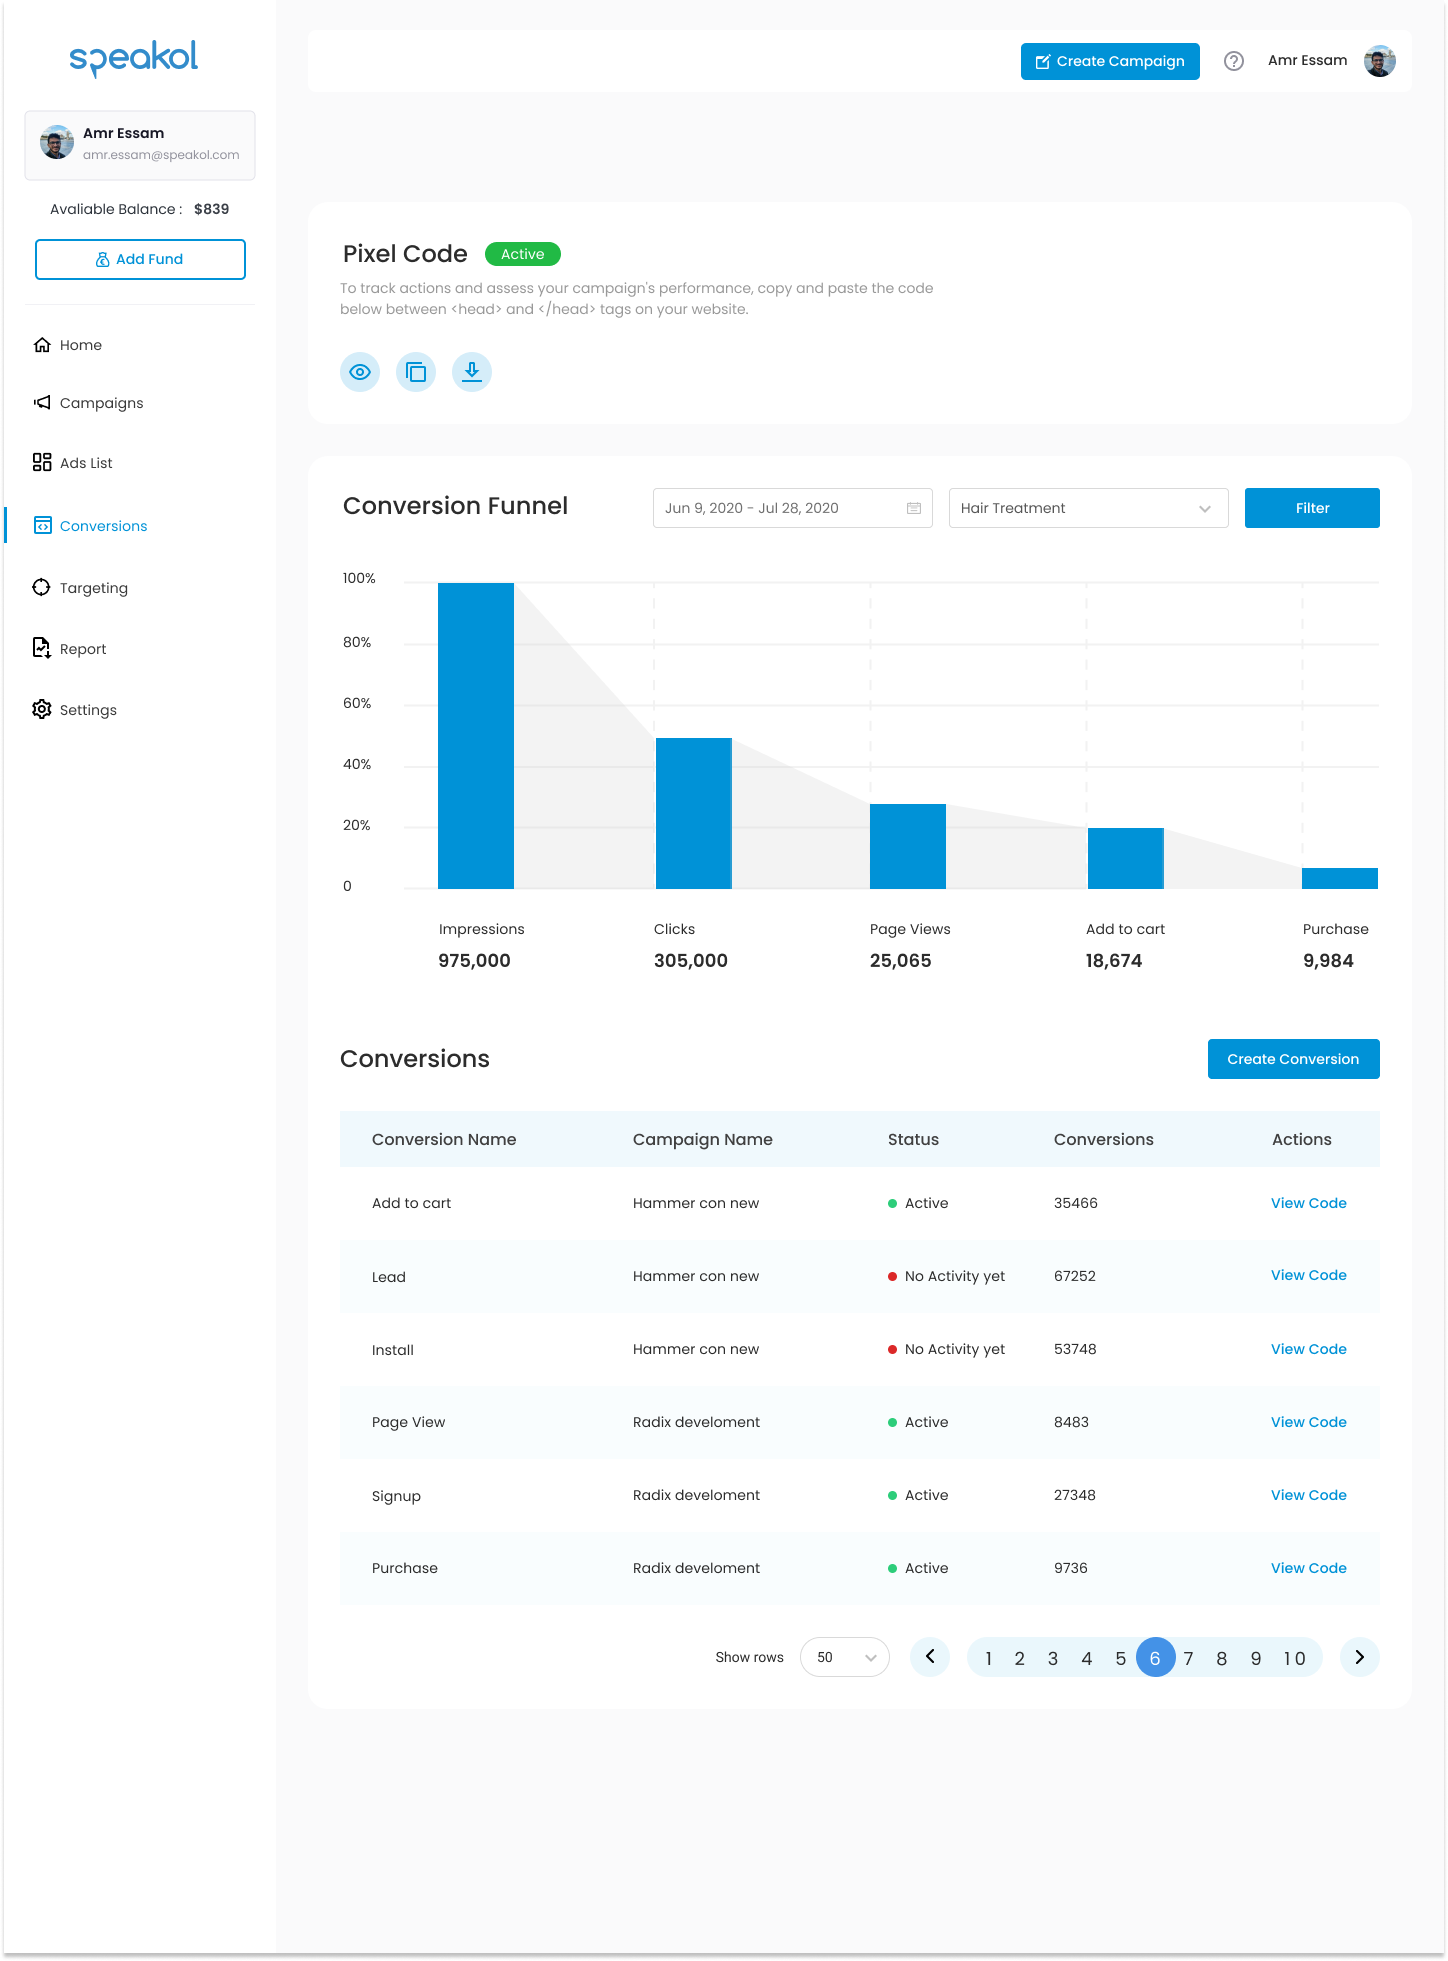This screenshot has width=1448, height=1961.
Task: Click the green Active badge next to Pixel Code
Action: click(523, 254)
